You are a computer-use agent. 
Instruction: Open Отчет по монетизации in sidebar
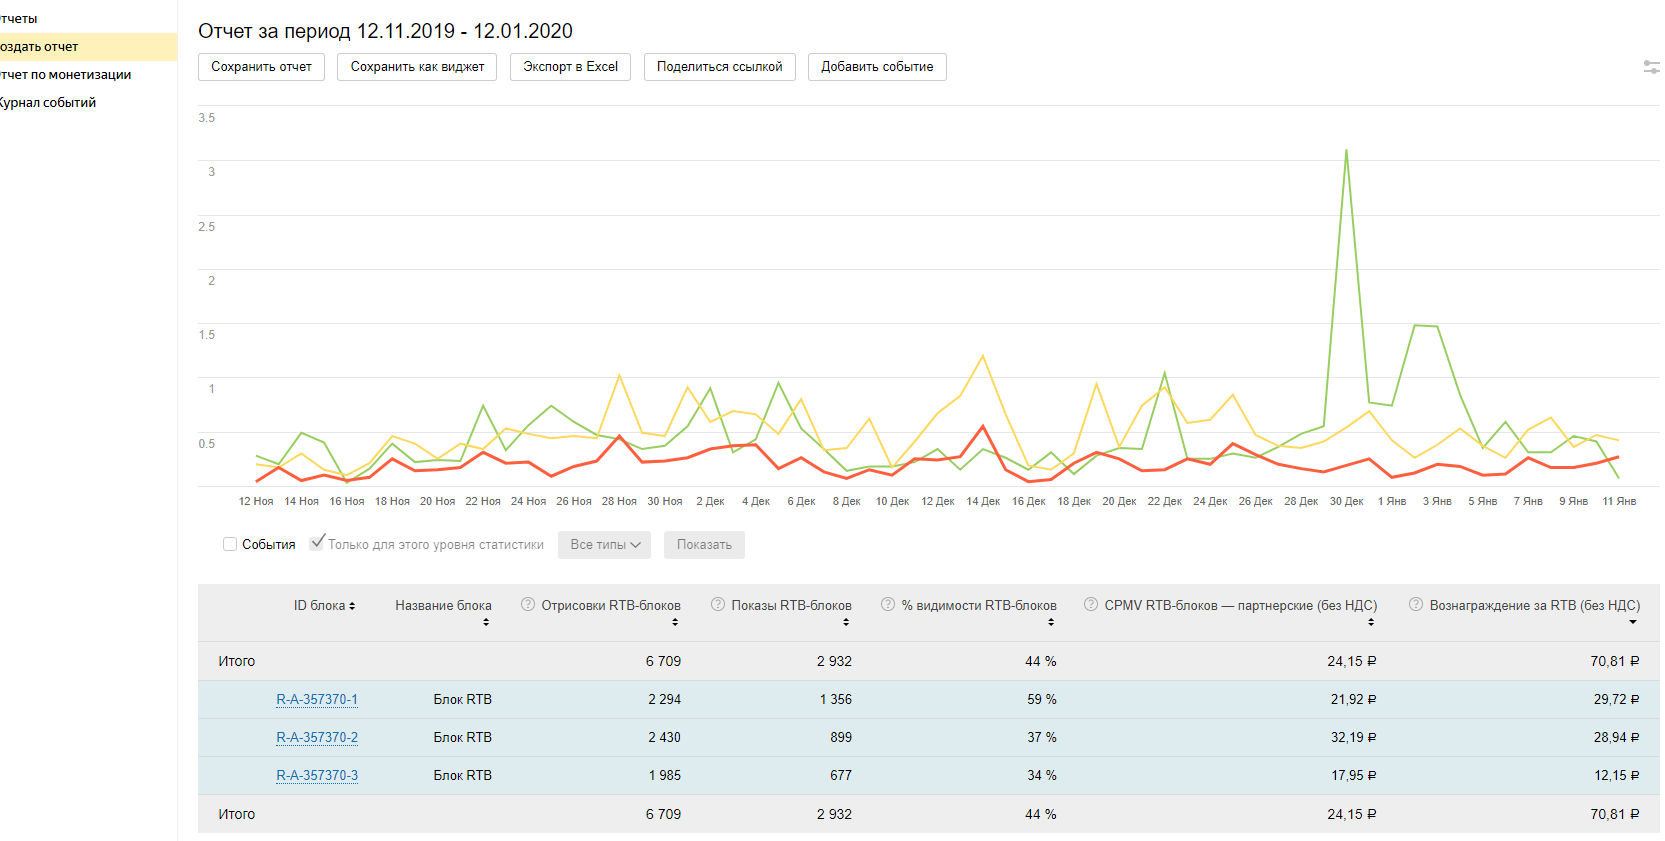click(x=66, y=75)
